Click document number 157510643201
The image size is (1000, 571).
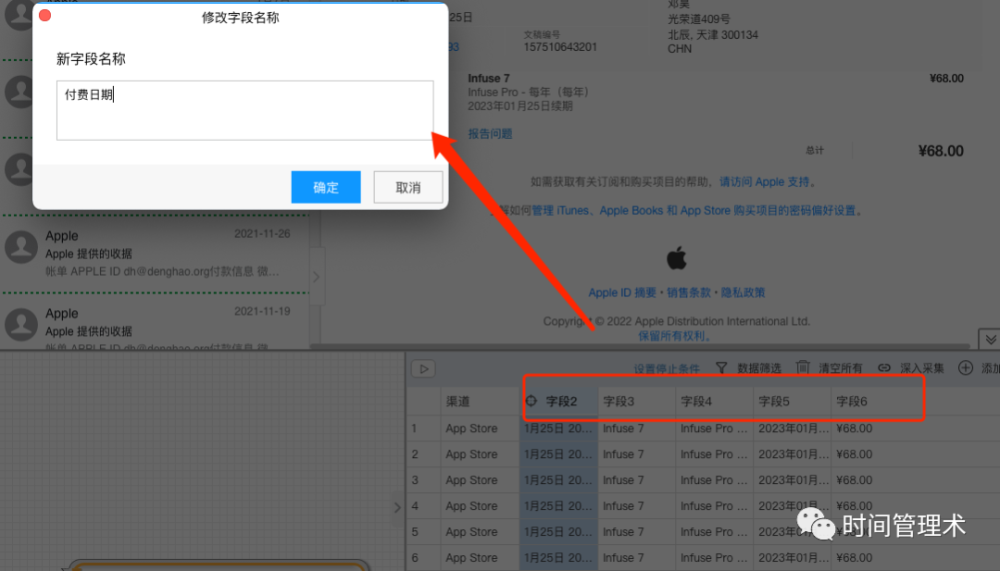coord(560,47)
